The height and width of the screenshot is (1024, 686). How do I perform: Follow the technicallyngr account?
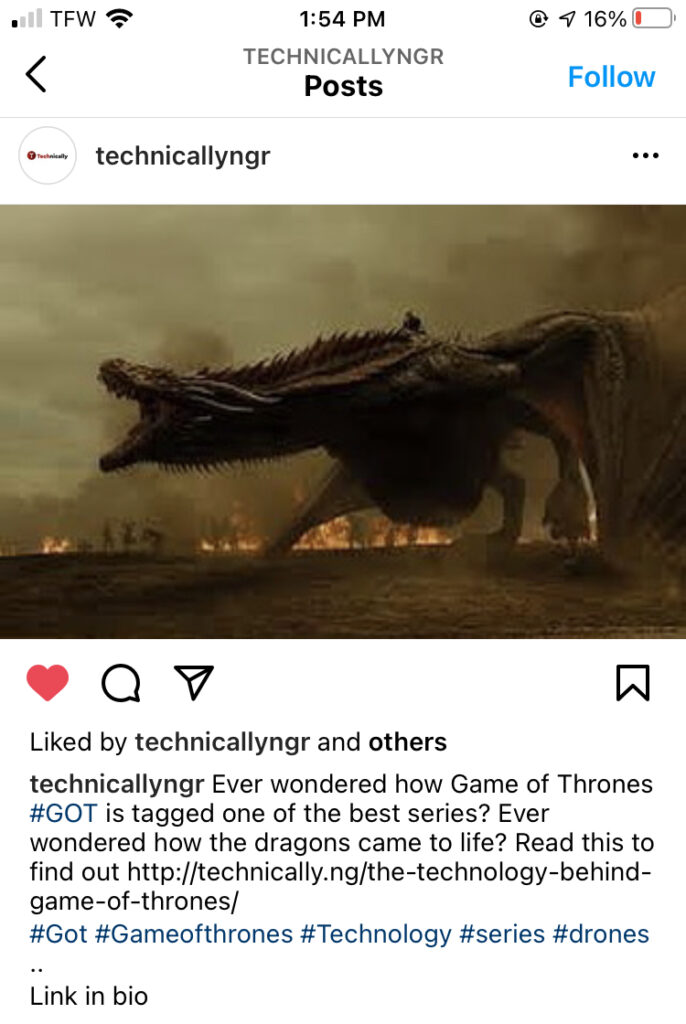click(611, 77)
